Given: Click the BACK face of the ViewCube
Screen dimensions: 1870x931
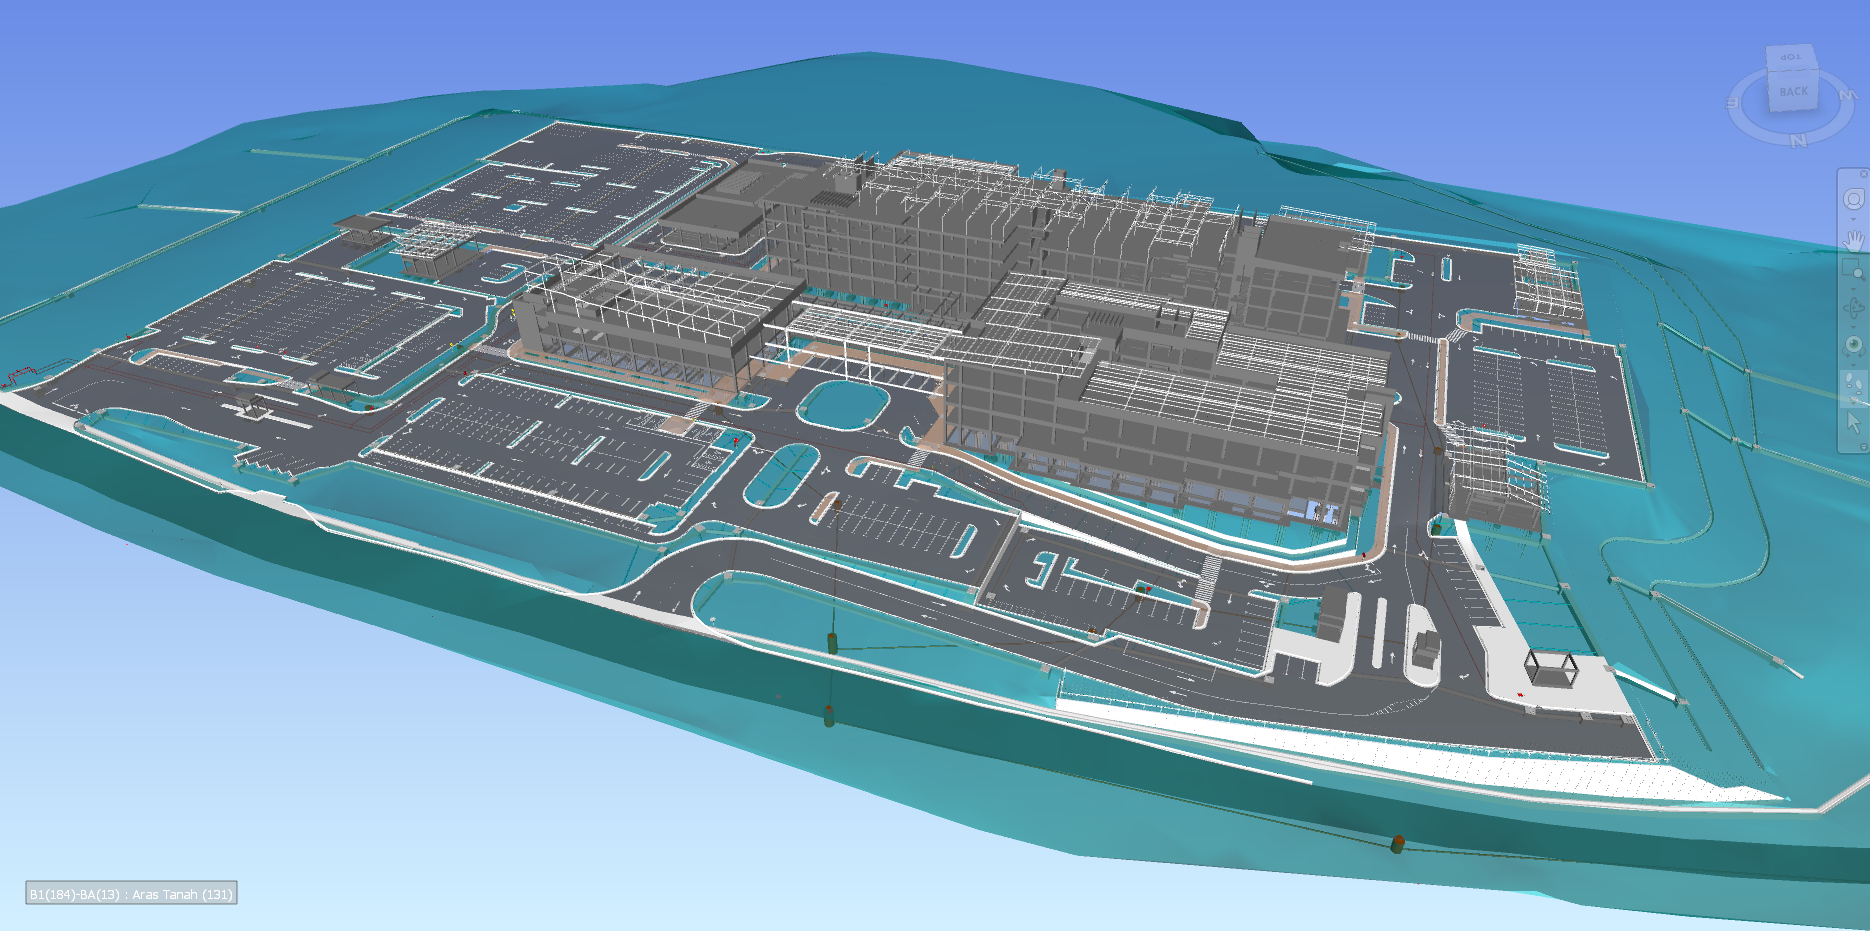Looking at the screenshot, I should coord(1793,92).
